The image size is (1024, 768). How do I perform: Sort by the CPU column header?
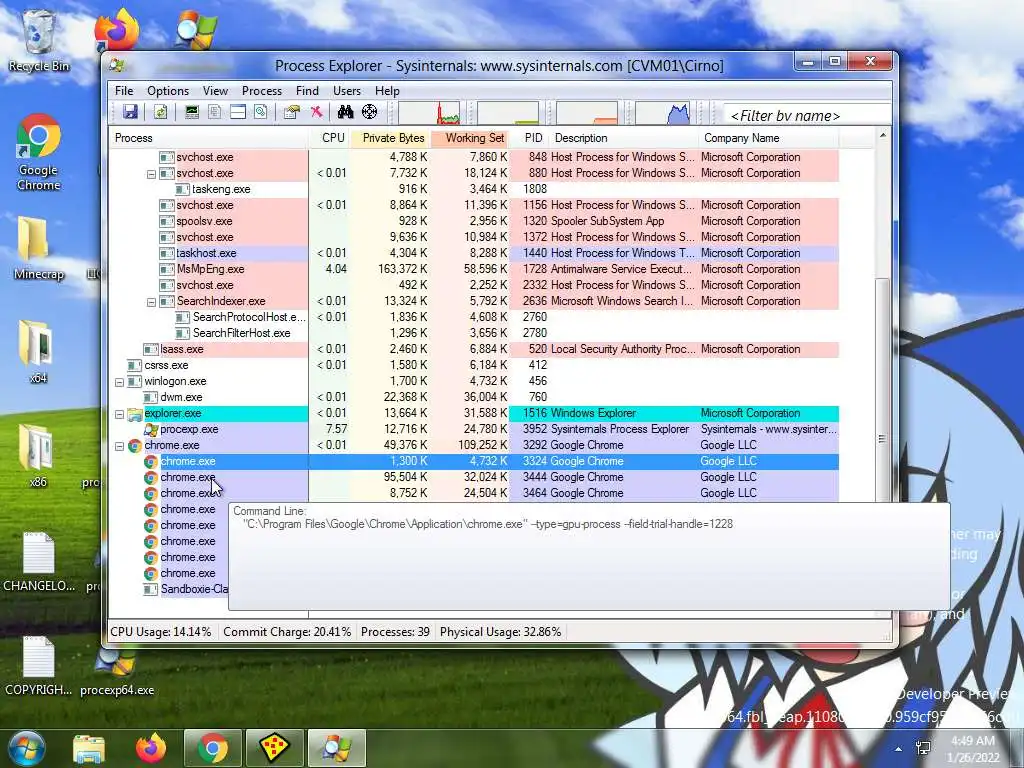(330, 138)
